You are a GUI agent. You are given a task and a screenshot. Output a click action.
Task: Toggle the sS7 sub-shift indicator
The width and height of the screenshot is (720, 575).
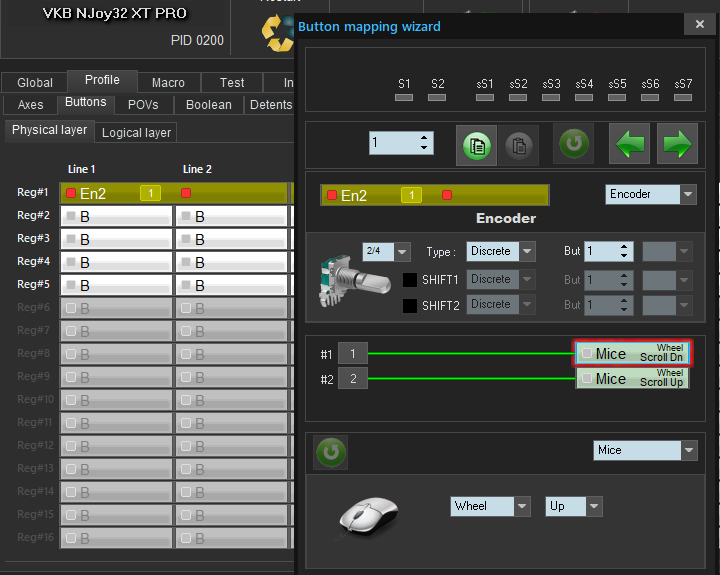pos(683,97)
